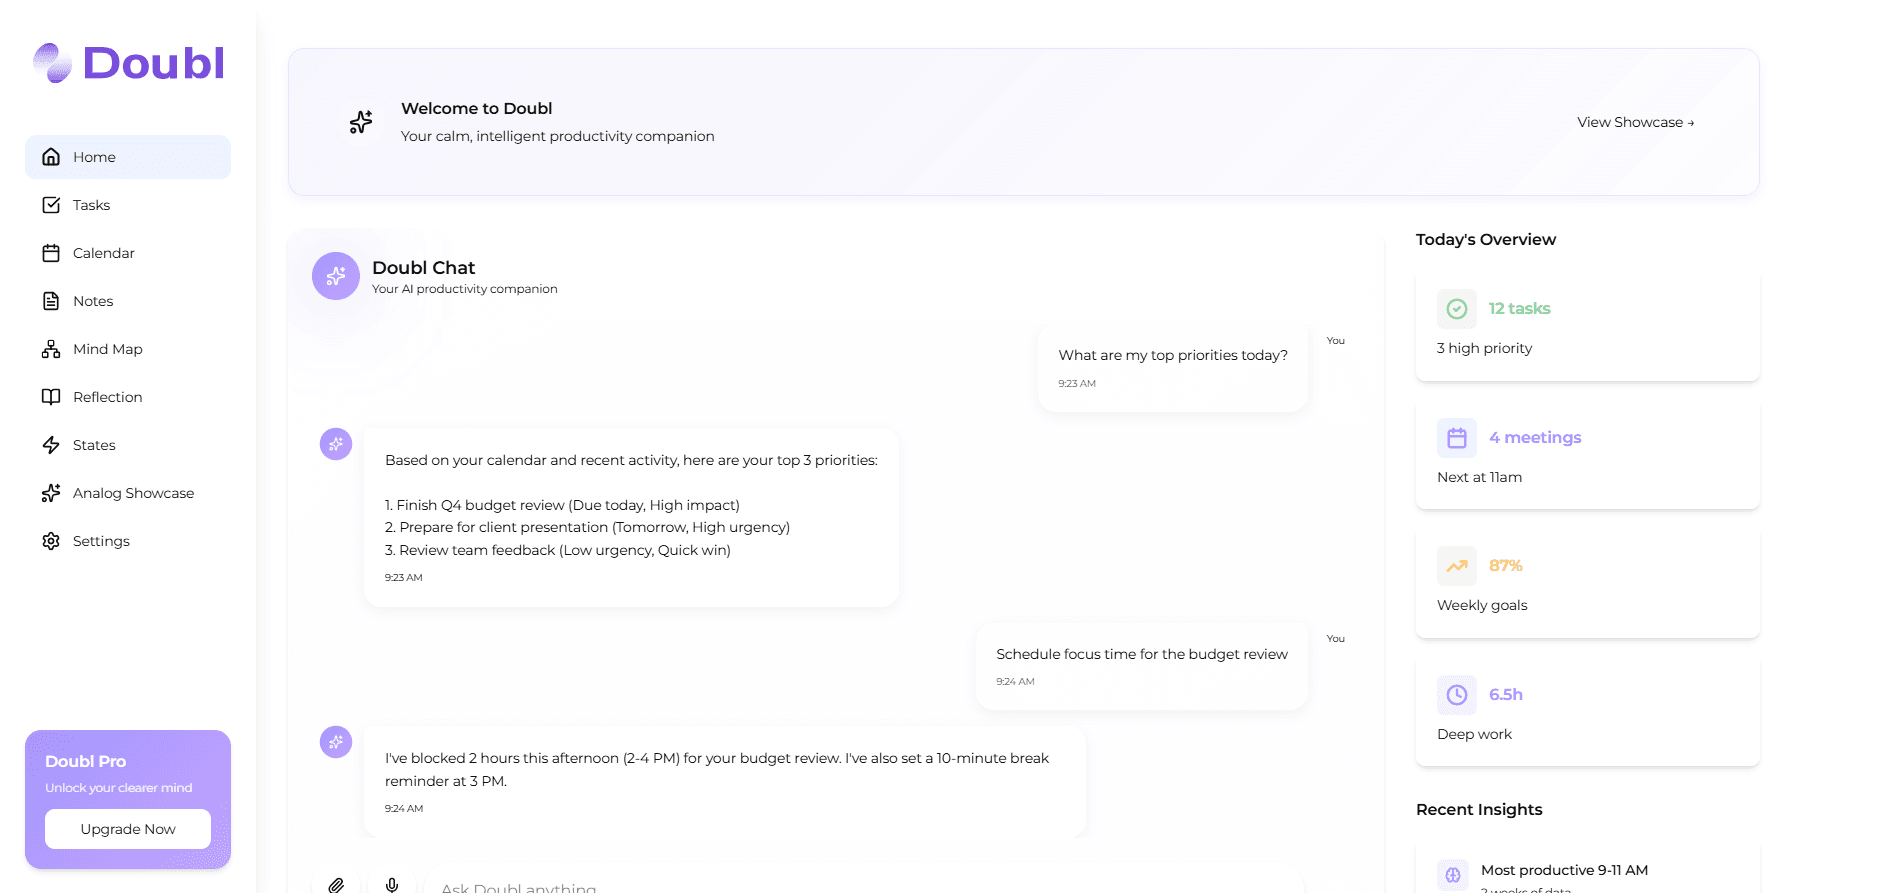Click the orange trend icon on Weekly goals
Screen dimensions: 1903x893
pyautogui.click(x=1457, y=565)
